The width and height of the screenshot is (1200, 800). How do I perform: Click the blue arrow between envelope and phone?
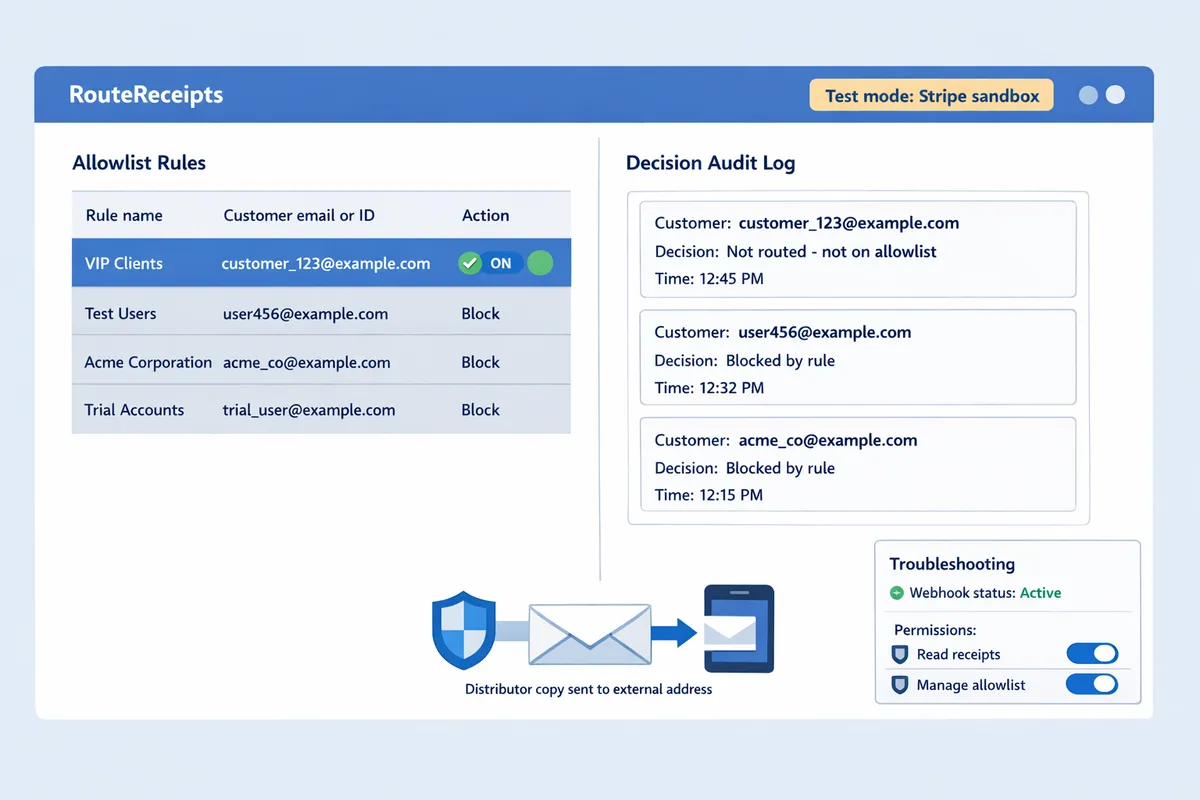click(x=681, y=631)
